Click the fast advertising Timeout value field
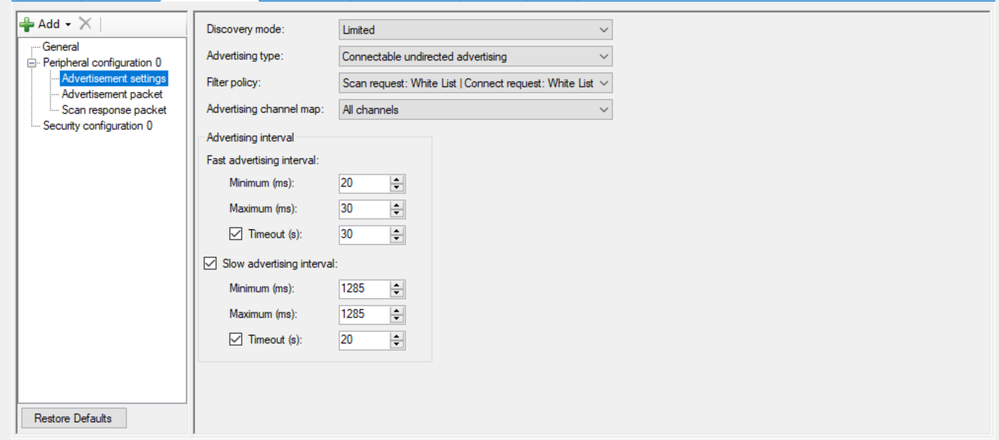This screenshot has height=440, width=999. 364,234
